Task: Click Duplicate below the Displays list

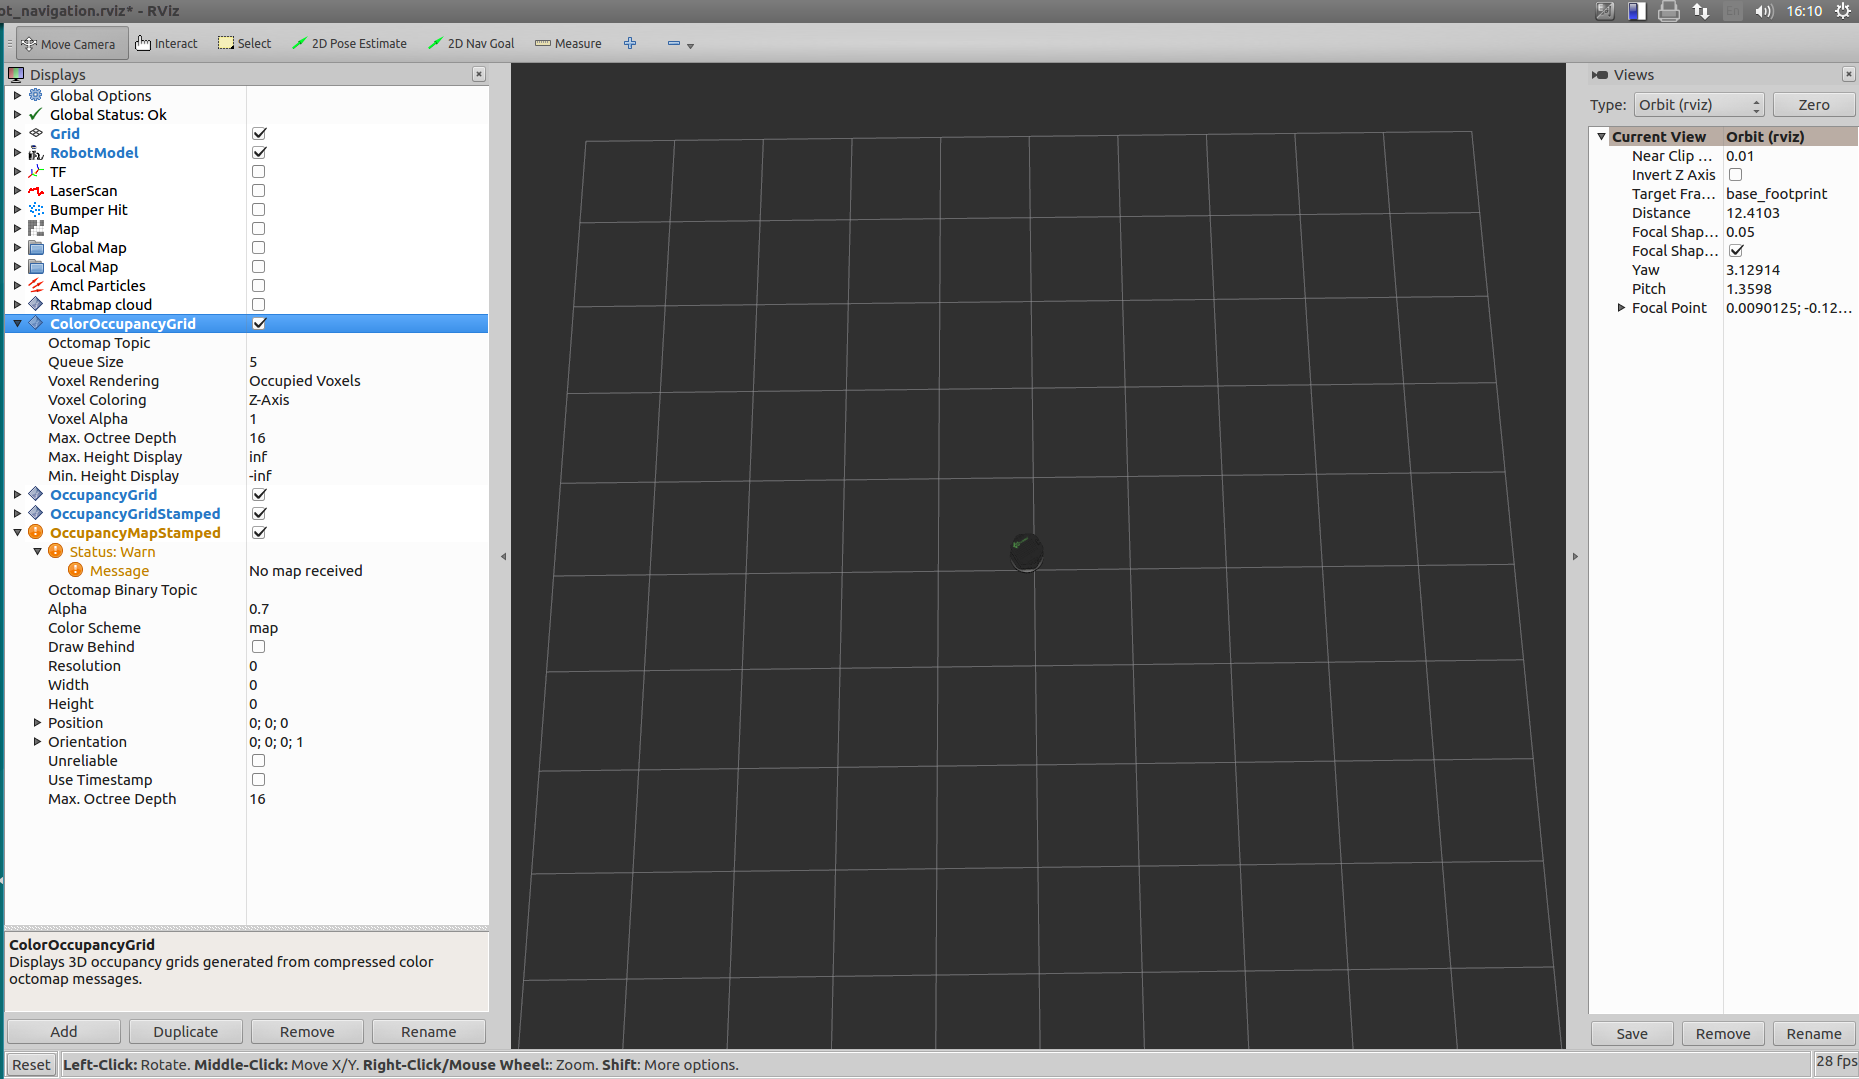Action: (185, 1031)
